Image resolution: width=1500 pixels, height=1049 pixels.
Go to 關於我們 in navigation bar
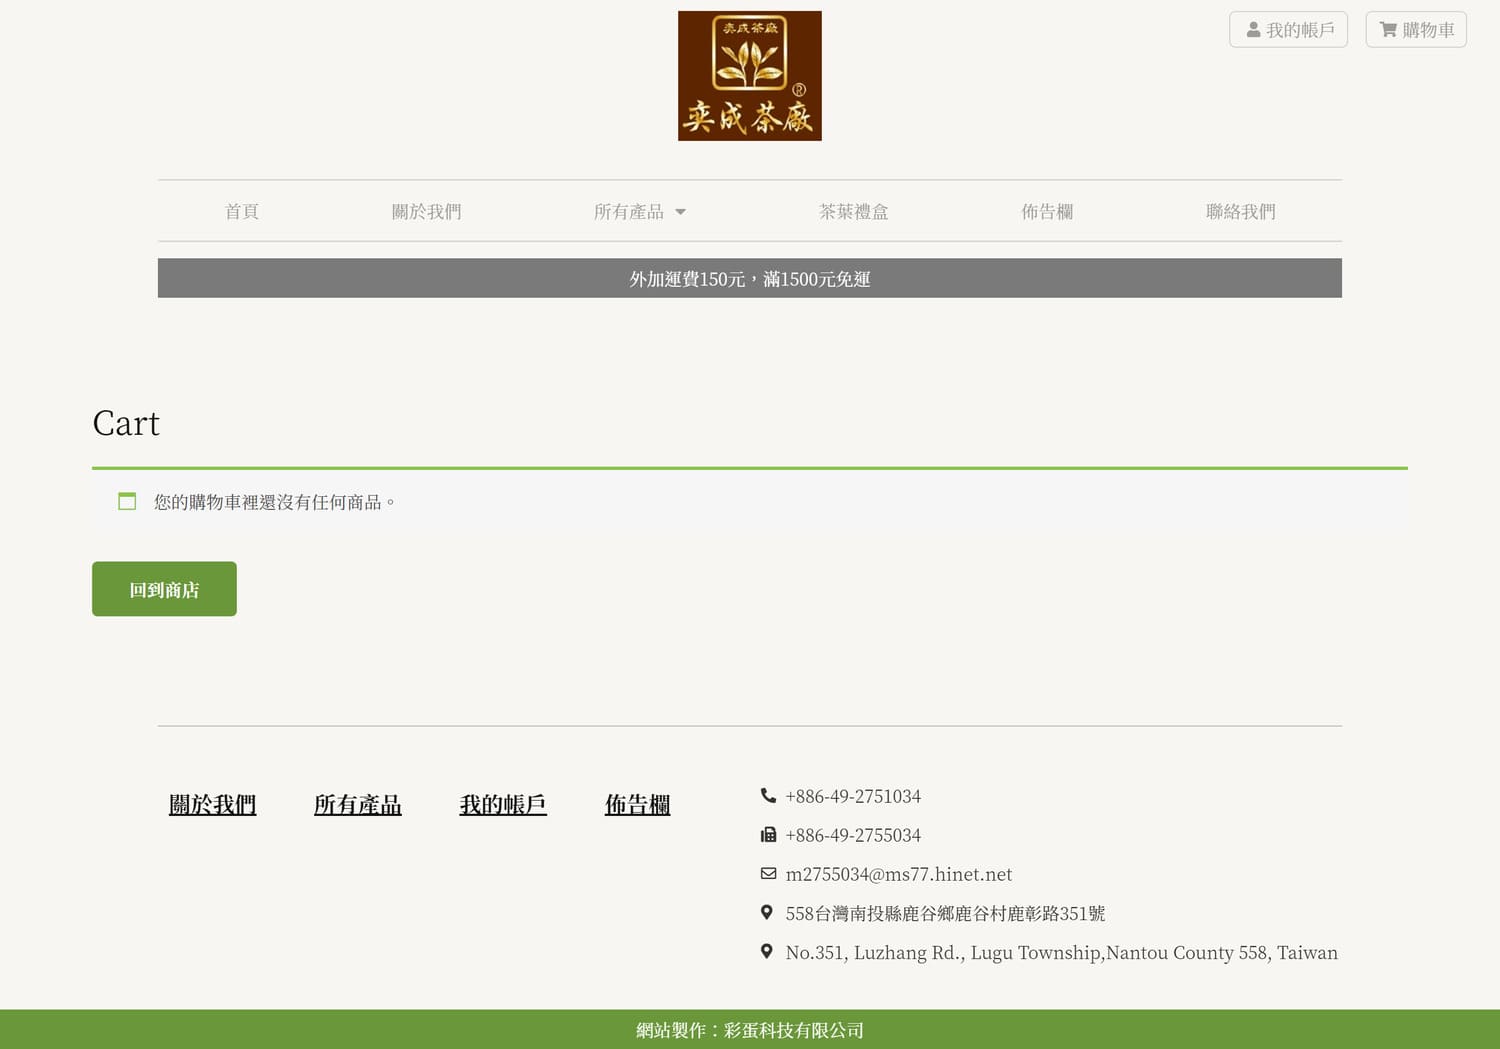(426, 212)
